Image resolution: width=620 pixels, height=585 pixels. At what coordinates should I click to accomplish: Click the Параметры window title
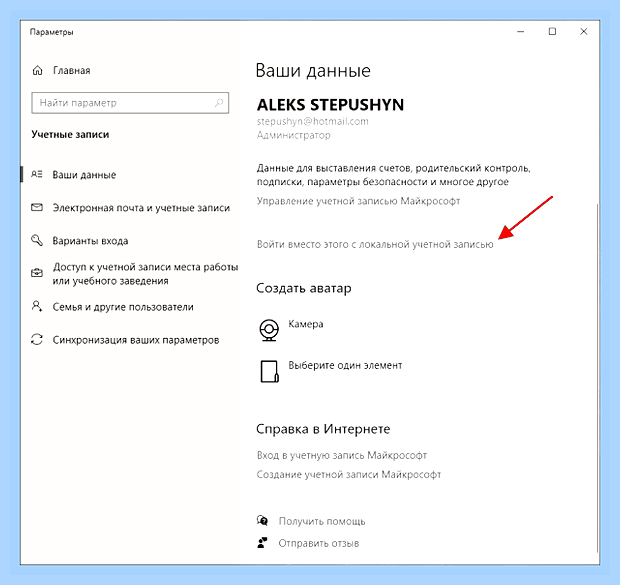point(51,32)
